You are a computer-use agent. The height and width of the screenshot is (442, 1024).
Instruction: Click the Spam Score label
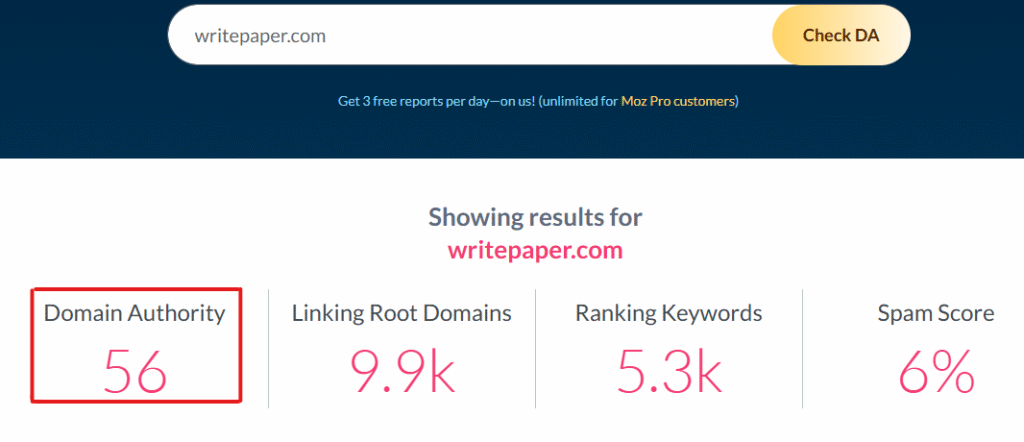click(935, 313)
